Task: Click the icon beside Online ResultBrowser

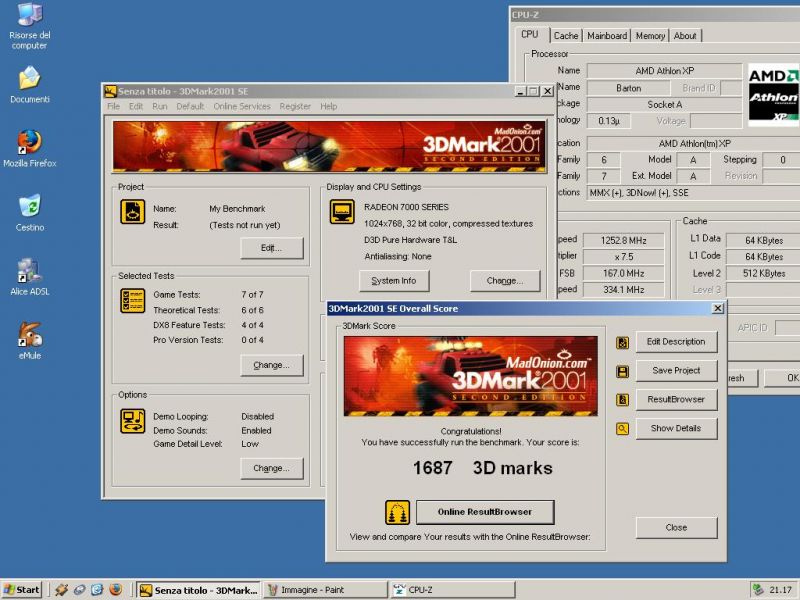Action: point(397,512)
